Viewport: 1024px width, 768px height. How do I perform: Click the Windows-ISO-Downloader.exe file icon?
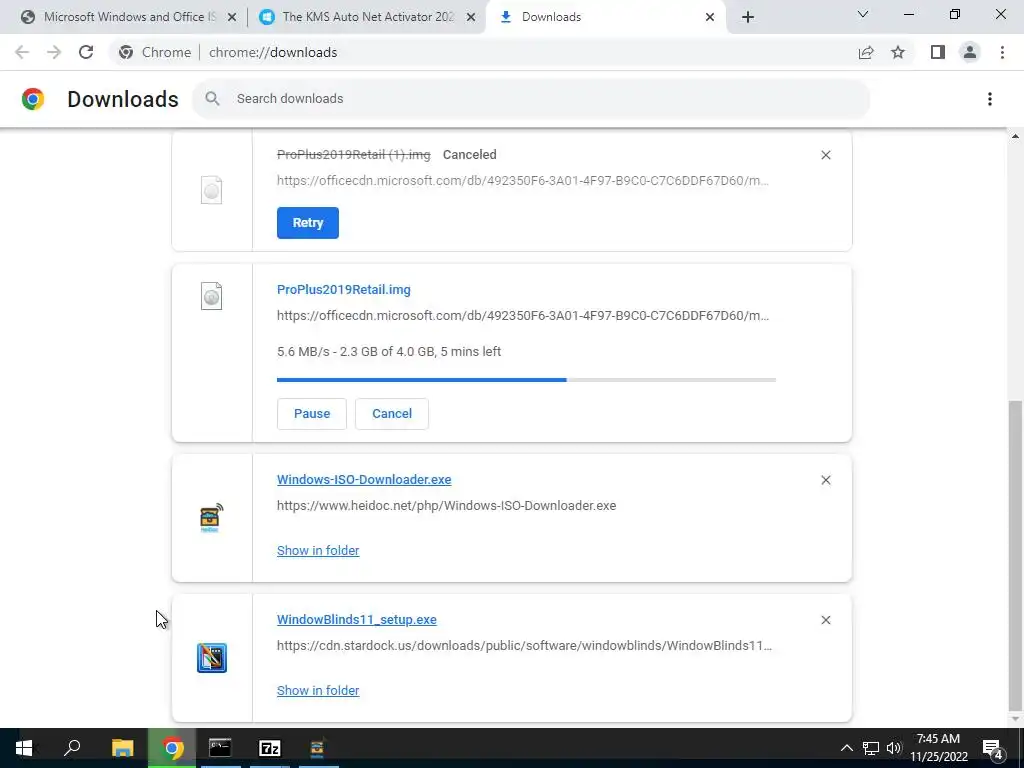(211, 518)
